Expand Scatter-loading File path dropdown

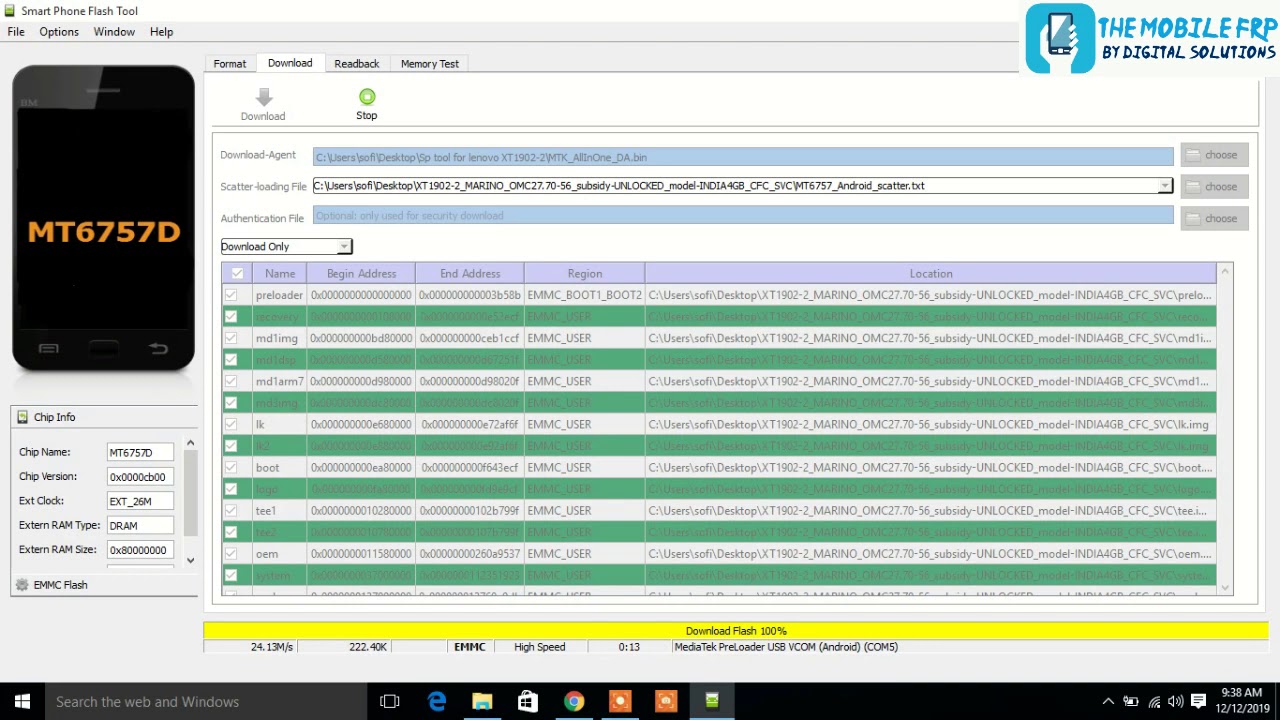[x=1165, y=186]
